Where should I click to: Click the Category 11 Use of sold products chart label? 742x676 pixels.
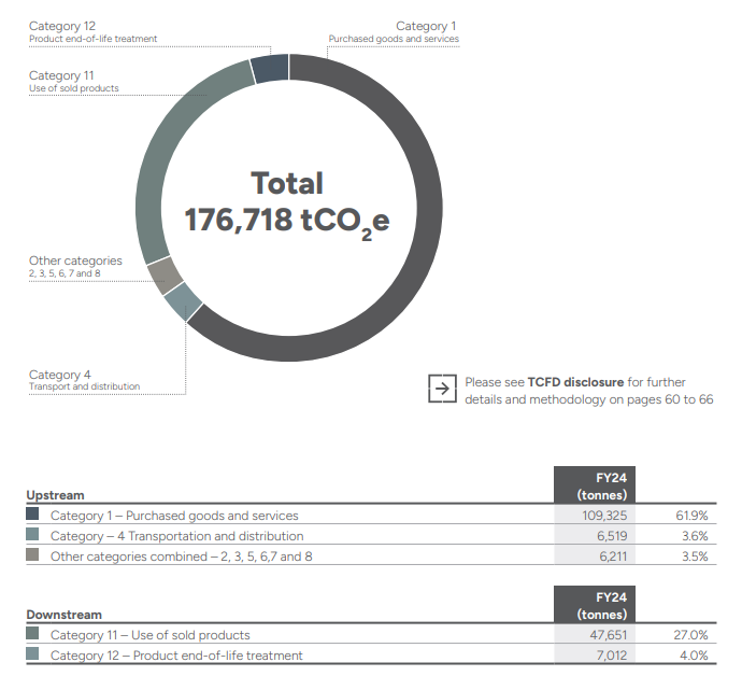pyautogui.click(x=74, y=81)
